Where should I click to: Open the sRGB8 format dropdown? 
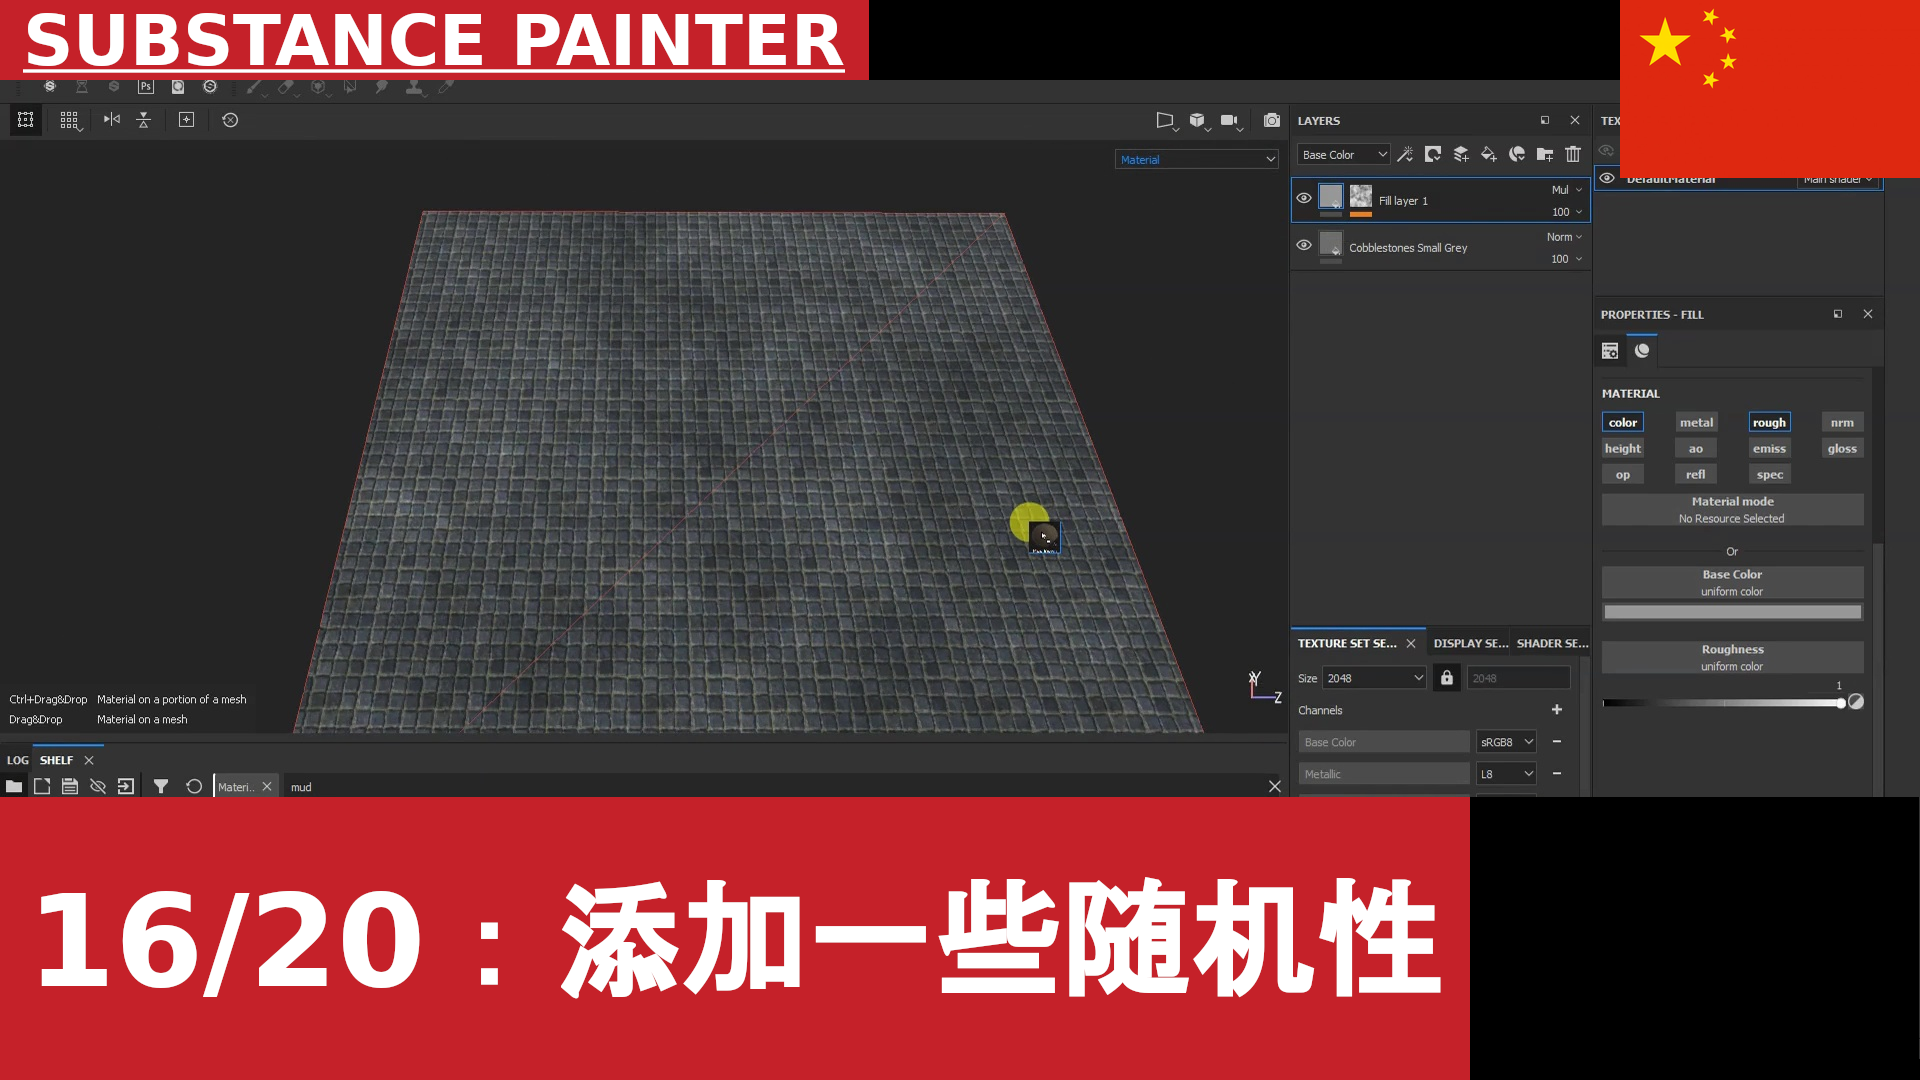tap(1506, 742)
